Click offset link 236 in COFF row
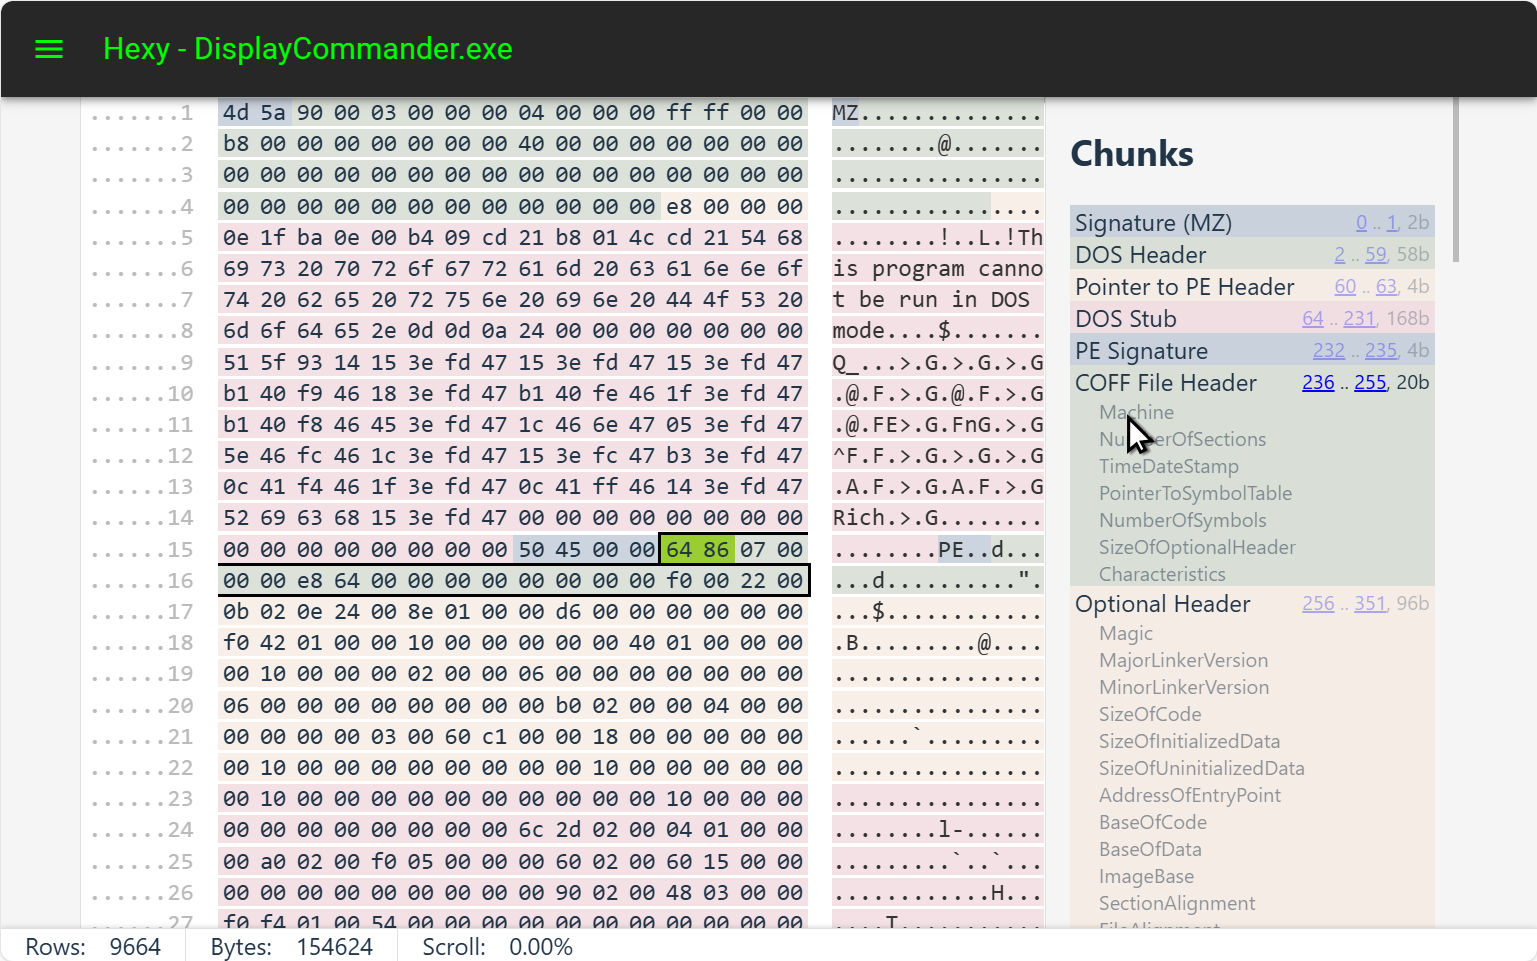Viewport: 1537px width, 961px height. pyautogui.click(x=1318, y=382)
